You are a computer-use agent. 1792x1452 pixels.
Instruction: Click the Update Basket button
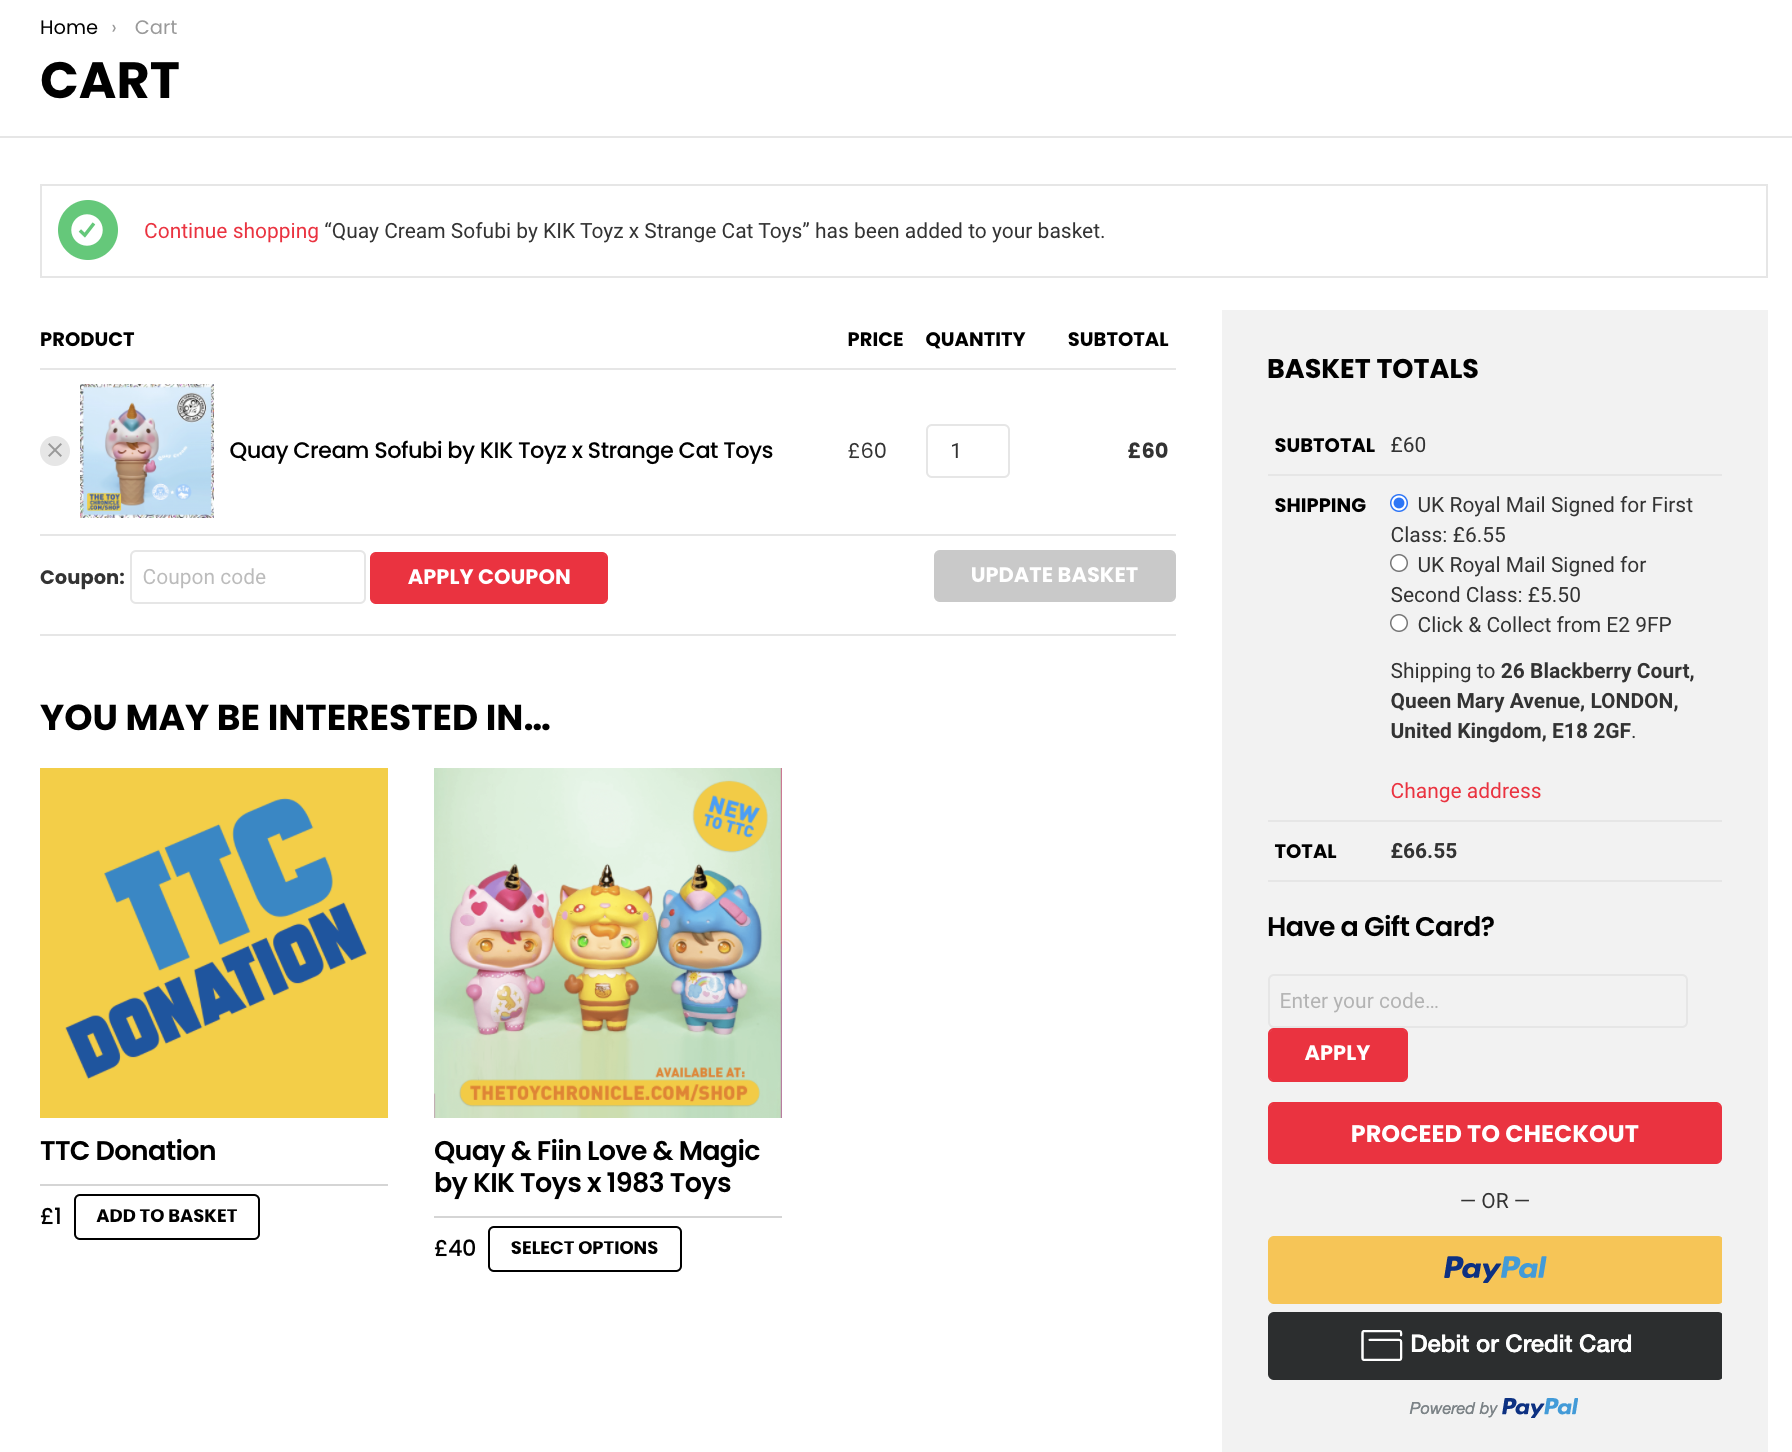(x=1054, y=576)
